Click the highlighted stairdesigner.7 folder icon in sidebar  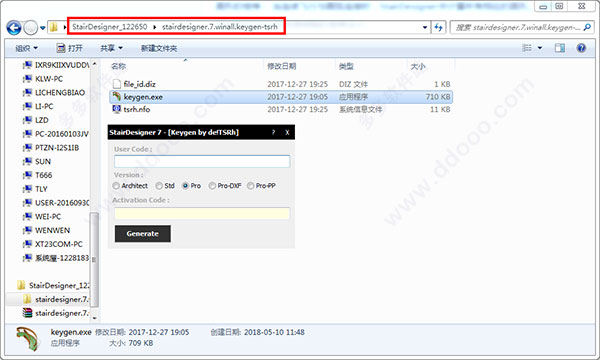27,299
